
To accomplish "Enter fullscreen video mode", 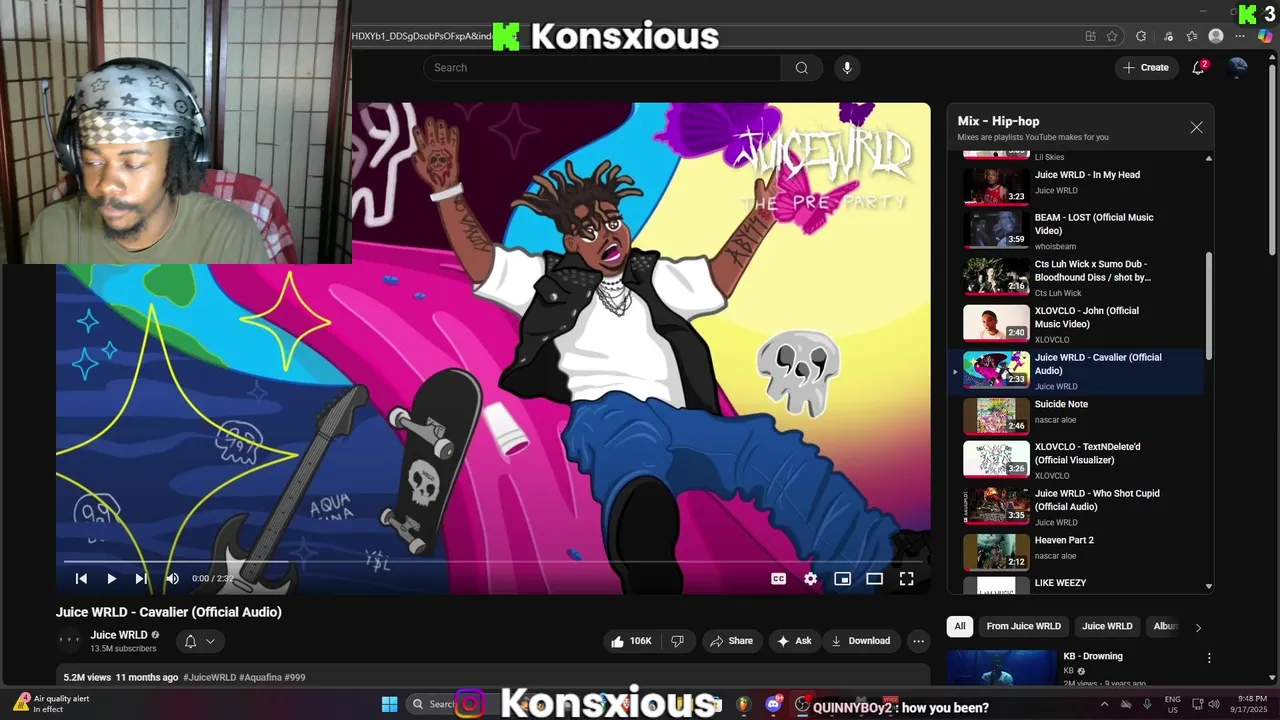I will tap(906, 579).
